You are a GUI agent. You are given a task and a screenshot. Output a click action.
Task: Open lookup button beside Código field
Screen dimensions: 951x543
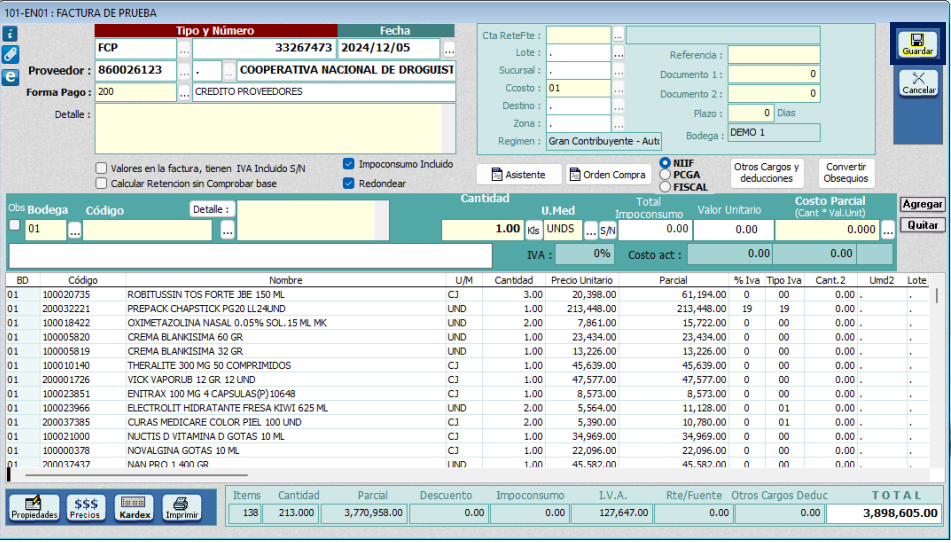pos(227,231)
